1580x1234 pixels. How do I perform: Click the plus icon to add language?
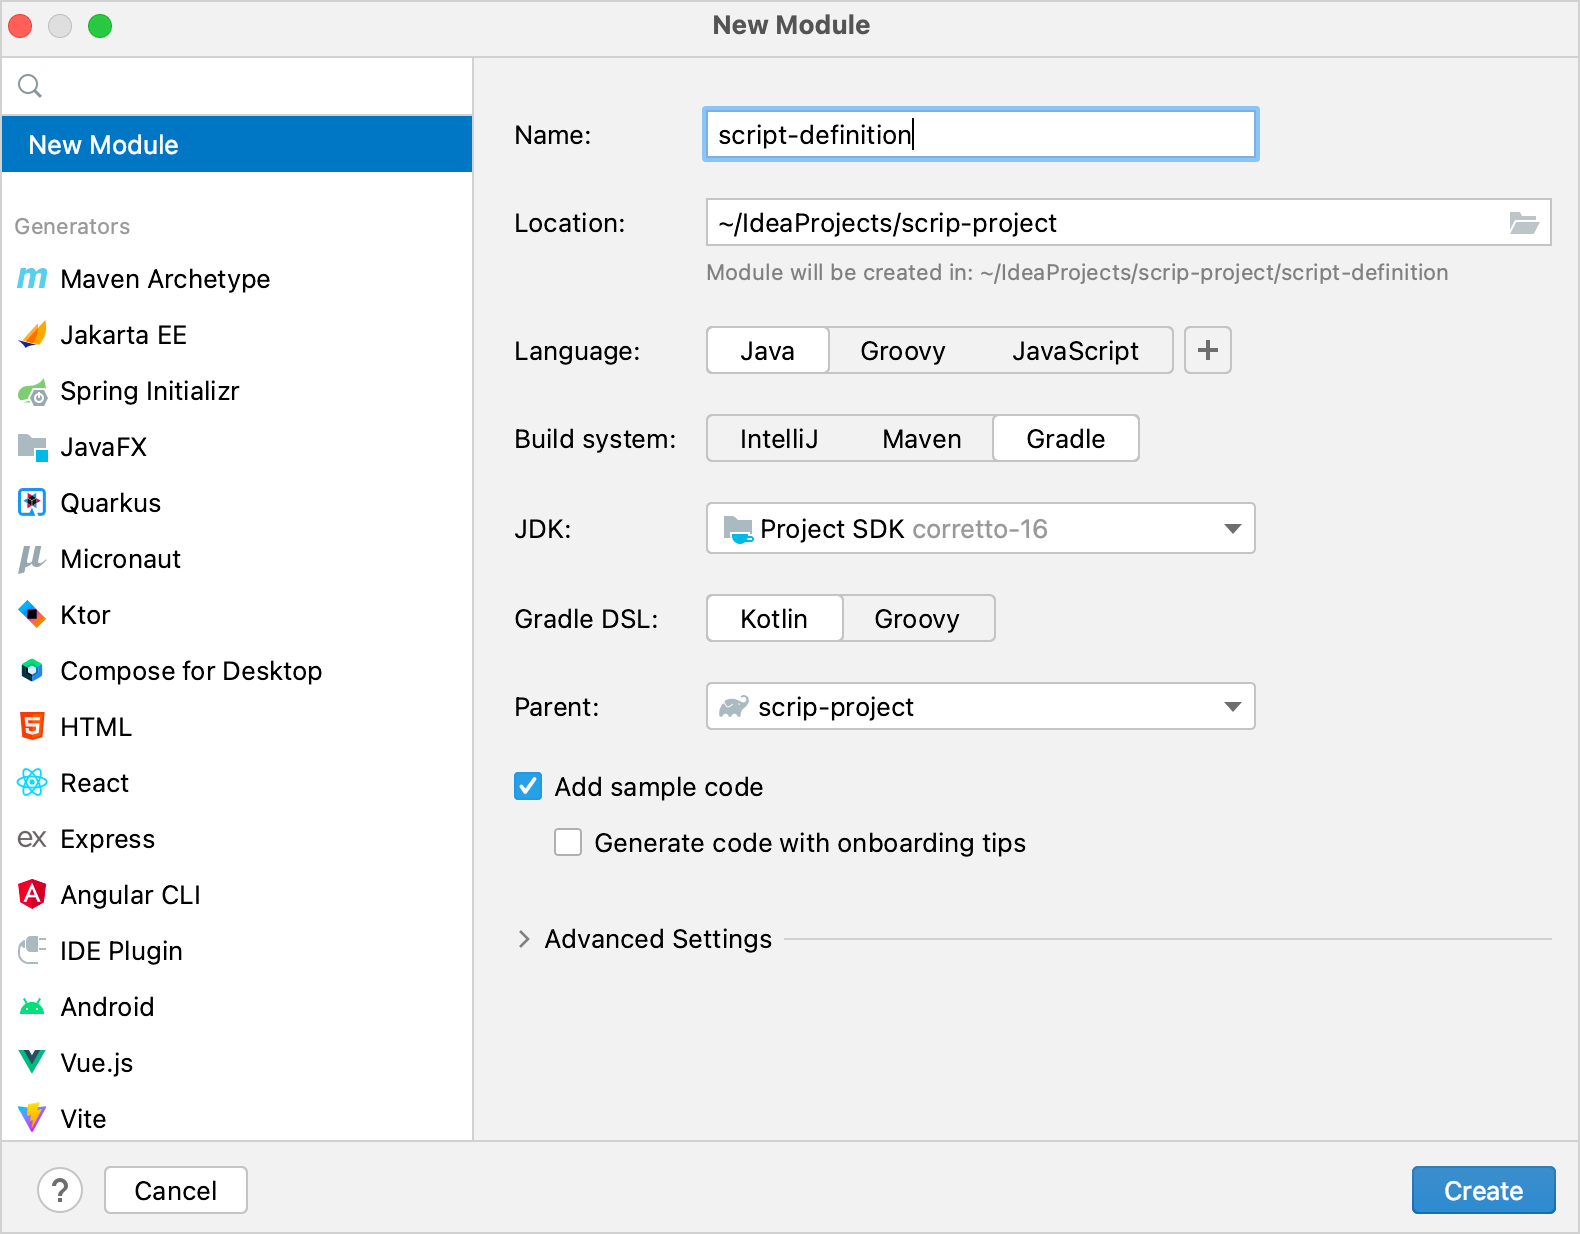(x=1207, y=351)
